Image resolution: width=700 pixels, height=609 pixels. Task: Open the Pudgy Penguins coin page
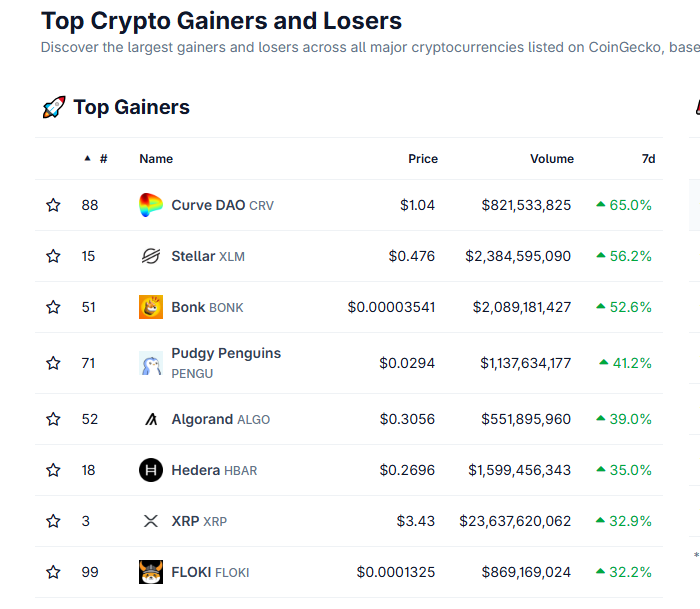pyautogui.click(x=226, y=353)
